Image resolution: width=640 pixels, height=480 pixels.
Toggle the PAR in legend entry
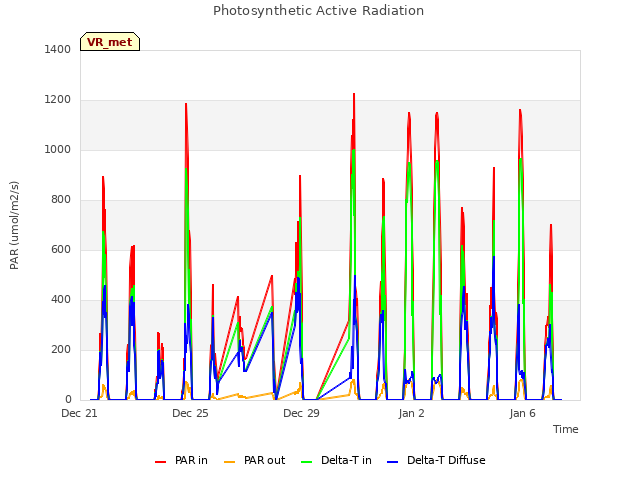pos(181,460)
